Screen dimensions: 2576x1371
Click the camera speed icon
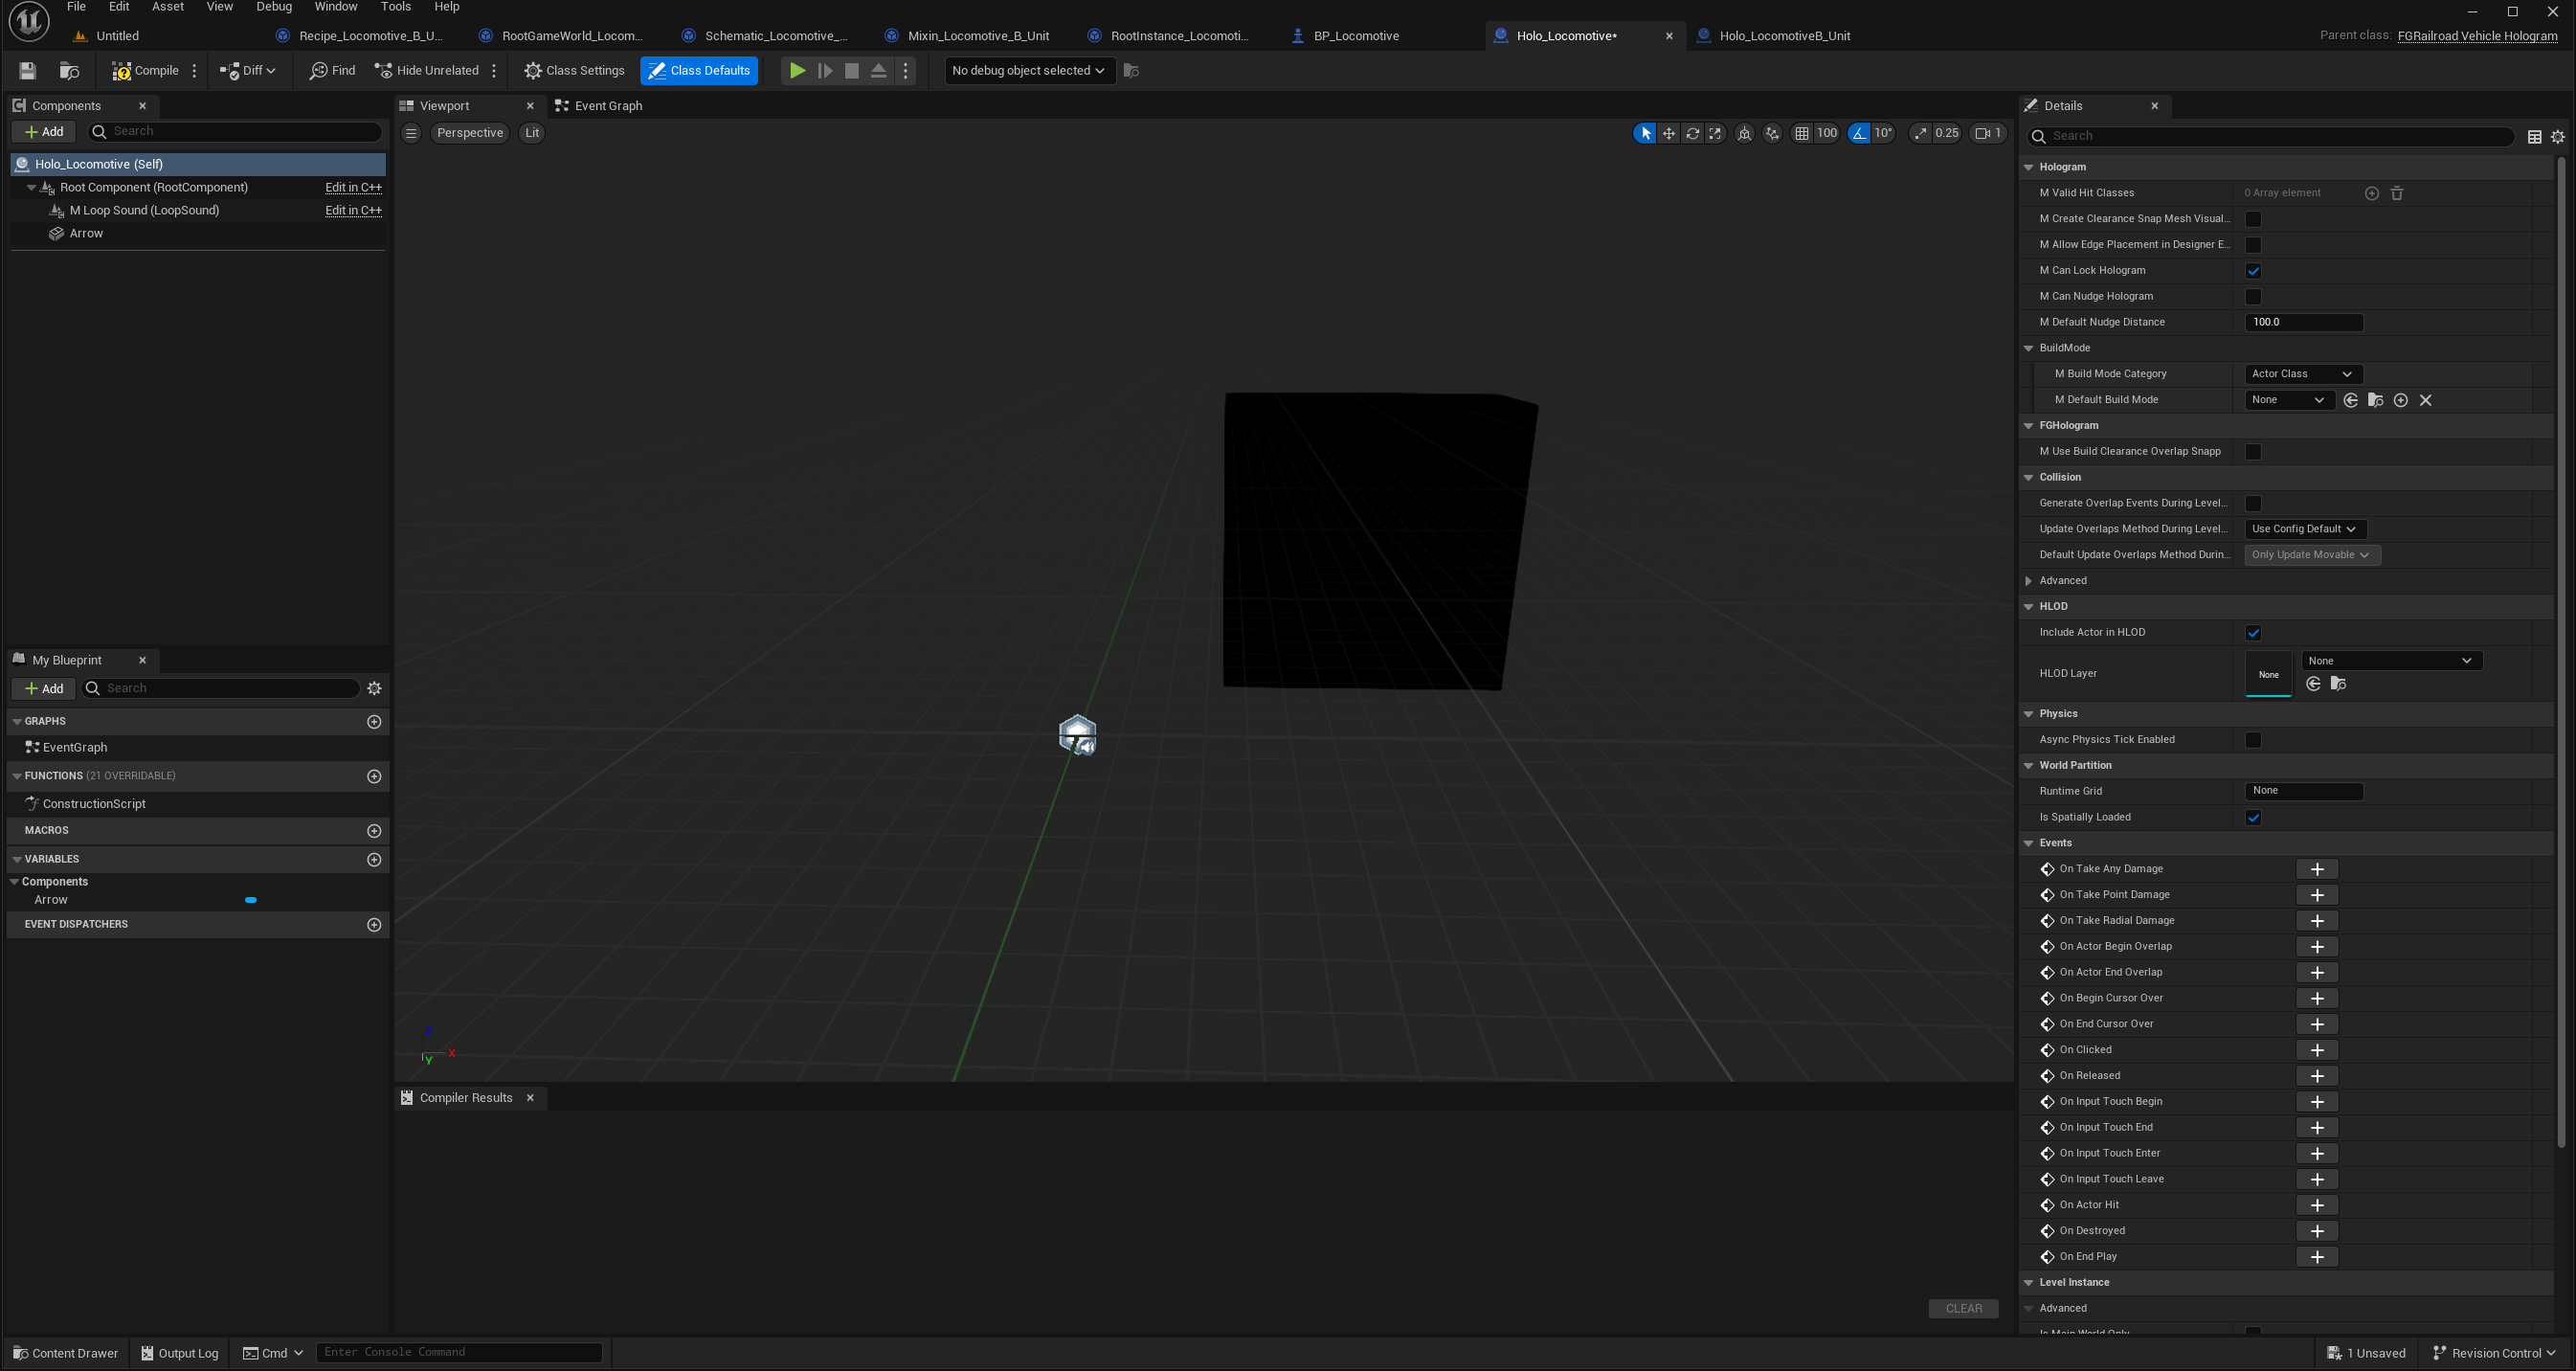tap(1982, 133)
